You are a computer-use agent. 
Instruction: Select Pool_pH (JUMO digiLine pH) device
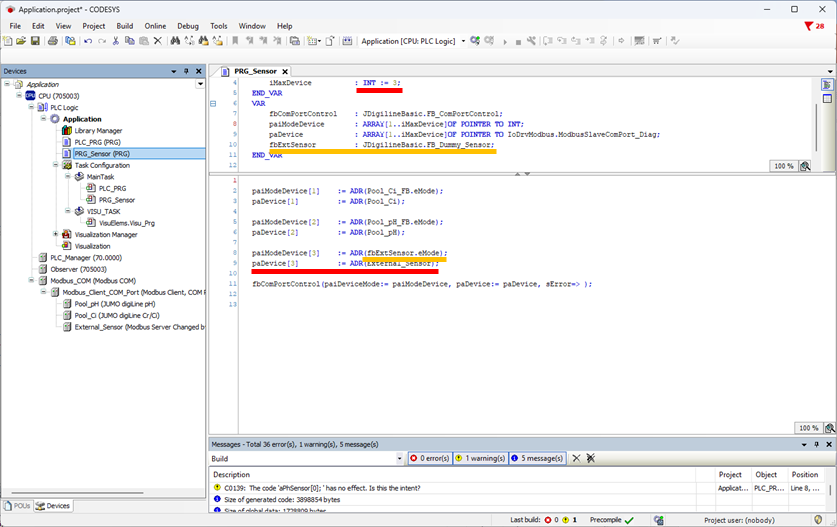(115, 304)
